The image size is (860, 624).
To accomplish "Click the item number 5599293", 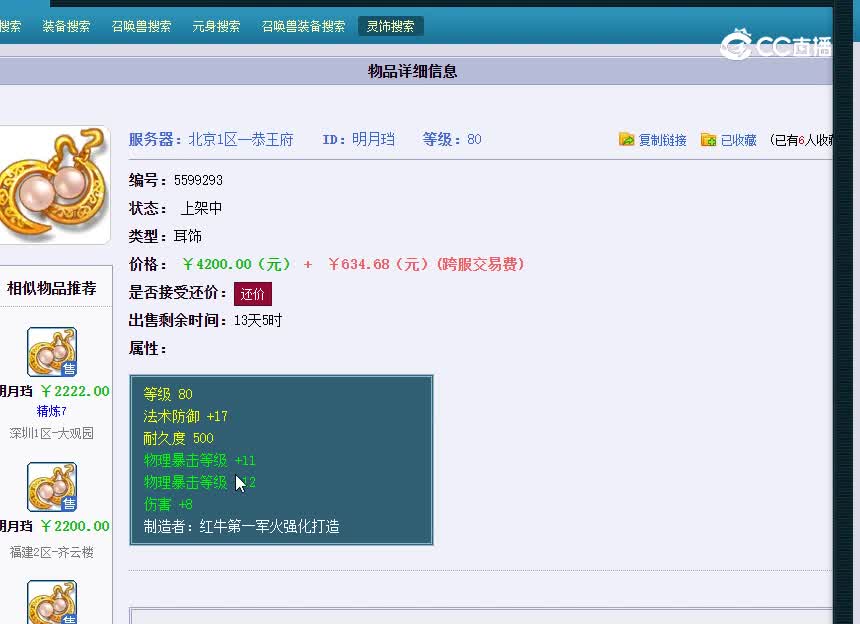I will pos(199,180).
